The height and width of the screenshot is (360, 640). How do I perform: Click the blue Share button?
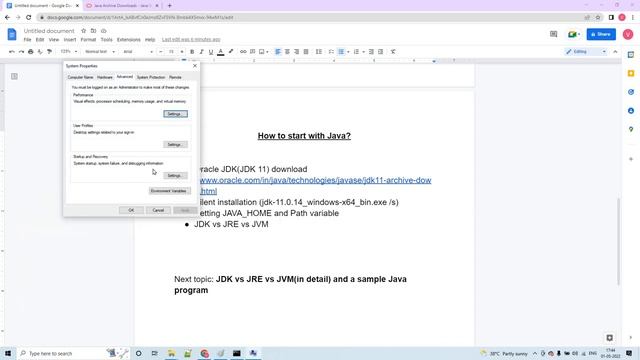pyautogui.click(x=601, y=34)
